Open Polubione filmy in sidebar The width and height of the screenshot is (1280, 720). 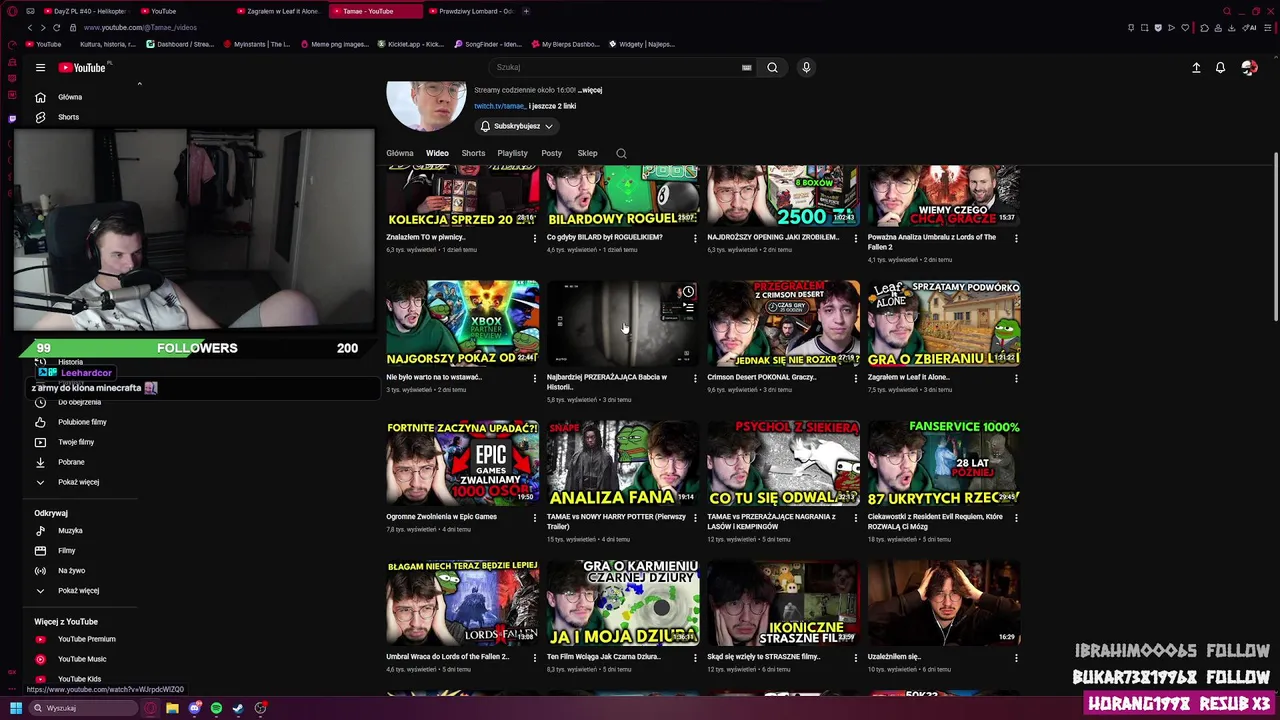(82, 422)
